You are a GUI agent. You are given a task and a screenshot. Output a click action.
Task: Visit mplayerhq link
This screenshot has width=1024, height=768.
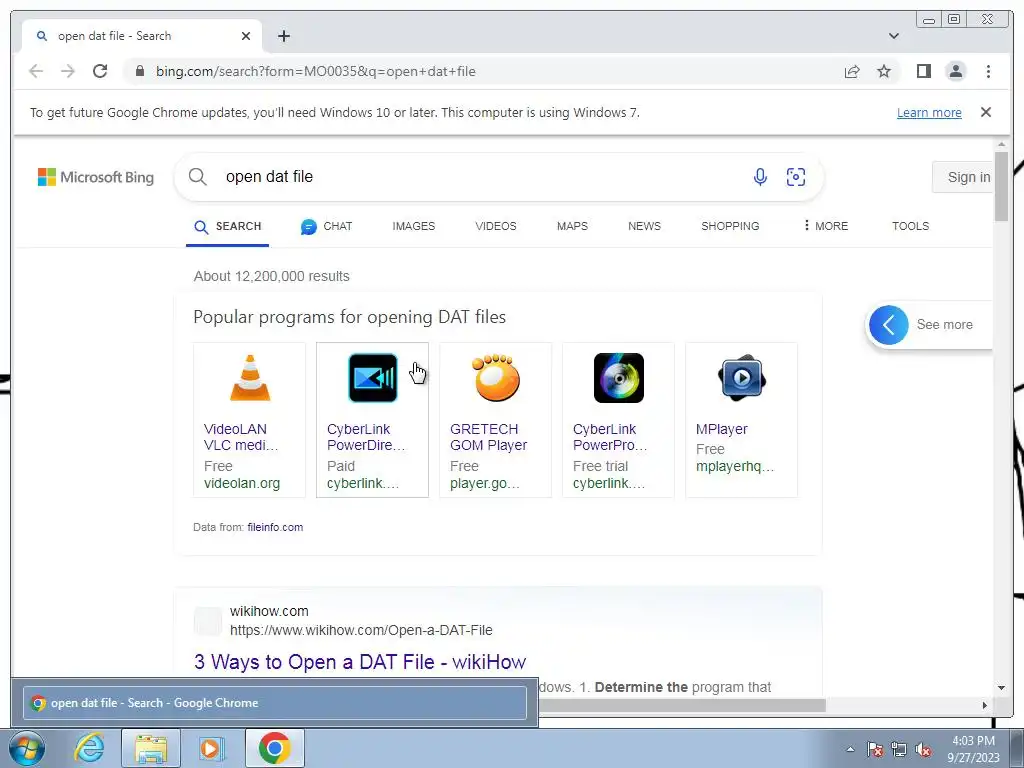click(735, 466)
